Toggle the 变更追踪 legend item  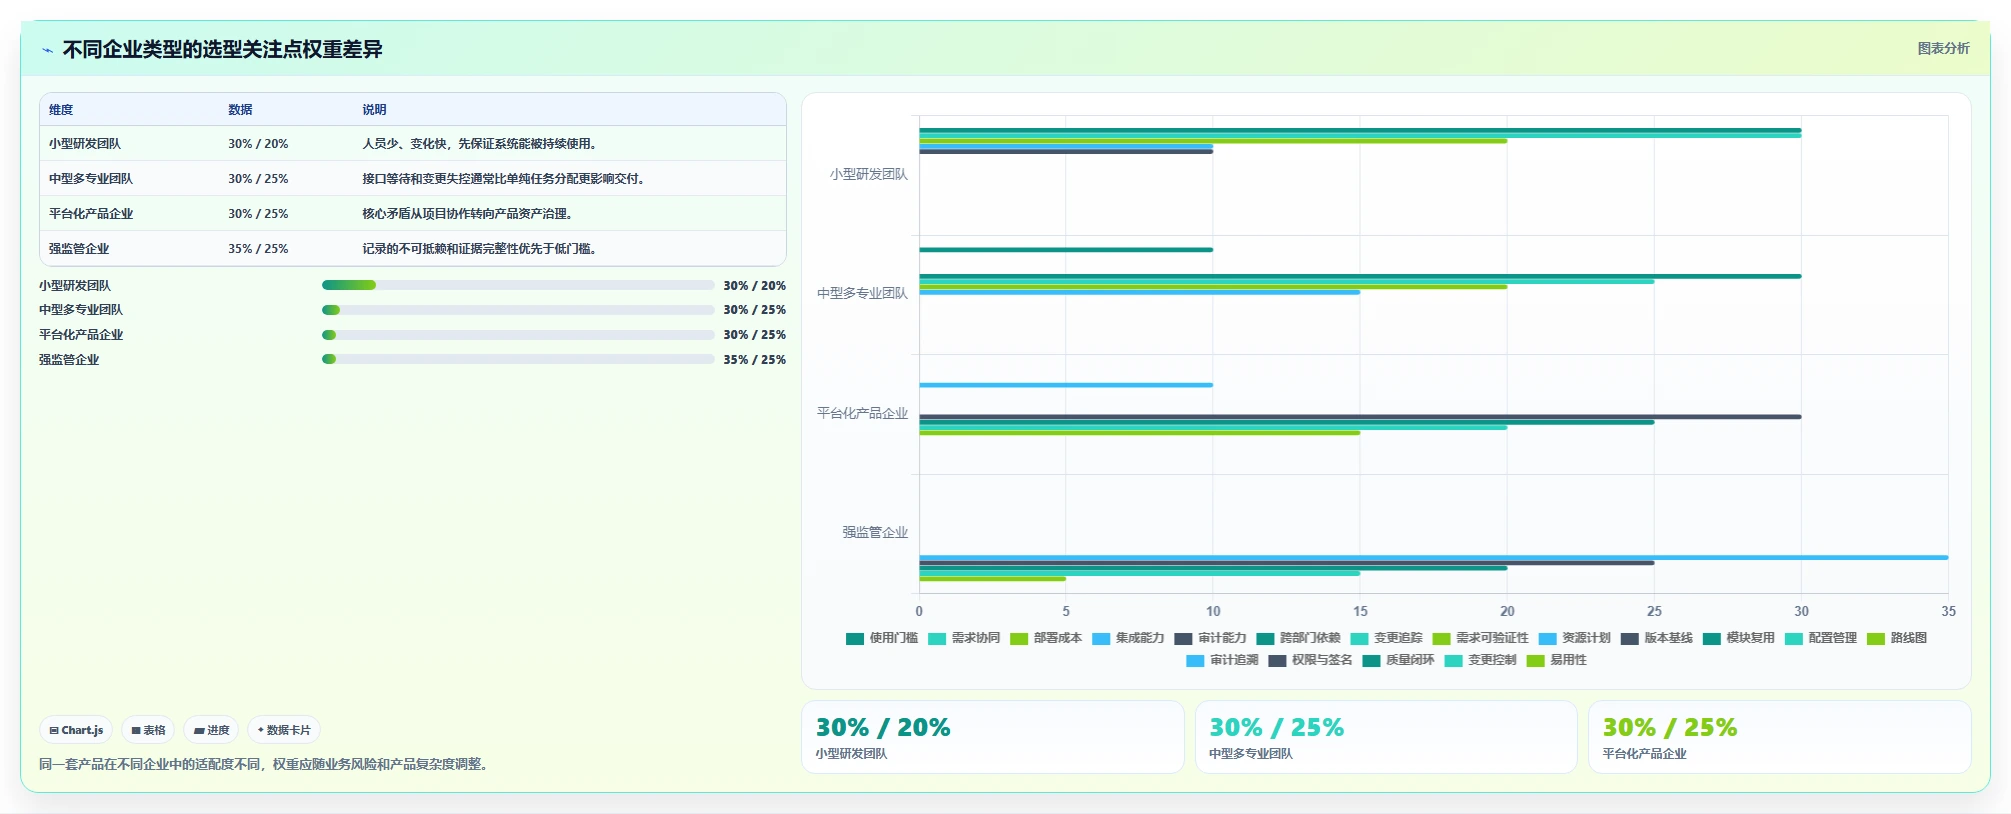(x=1386, y=638)
